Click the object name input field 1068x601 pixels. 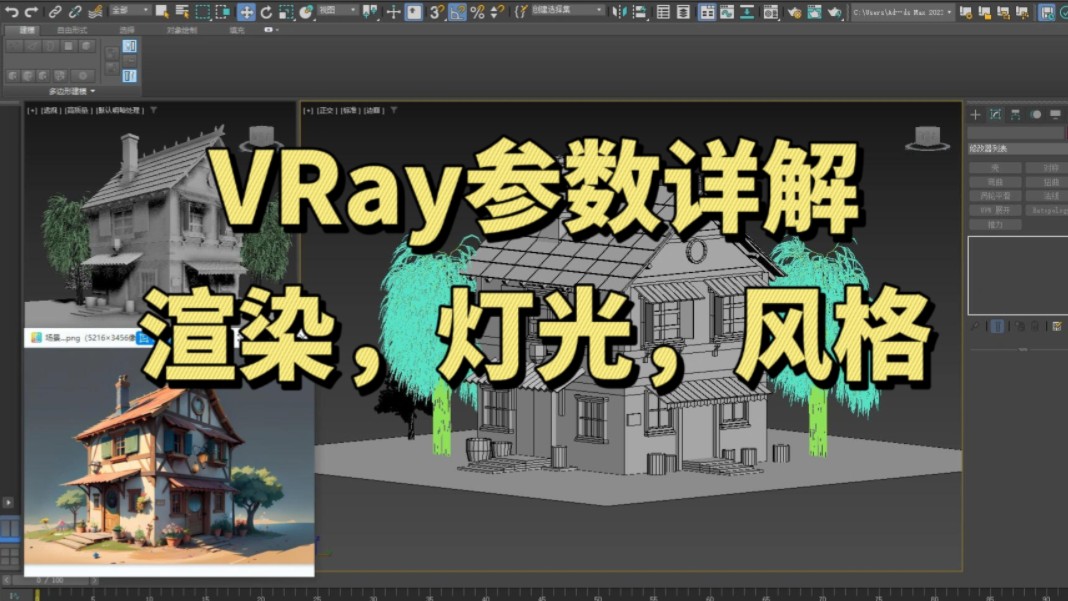point(1016,133)
